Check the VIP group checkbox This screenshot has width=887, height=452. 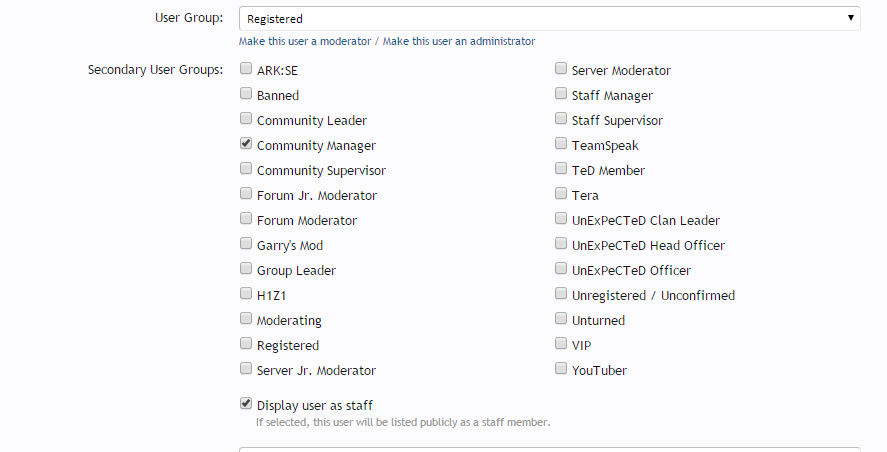(x=561, y=344)
